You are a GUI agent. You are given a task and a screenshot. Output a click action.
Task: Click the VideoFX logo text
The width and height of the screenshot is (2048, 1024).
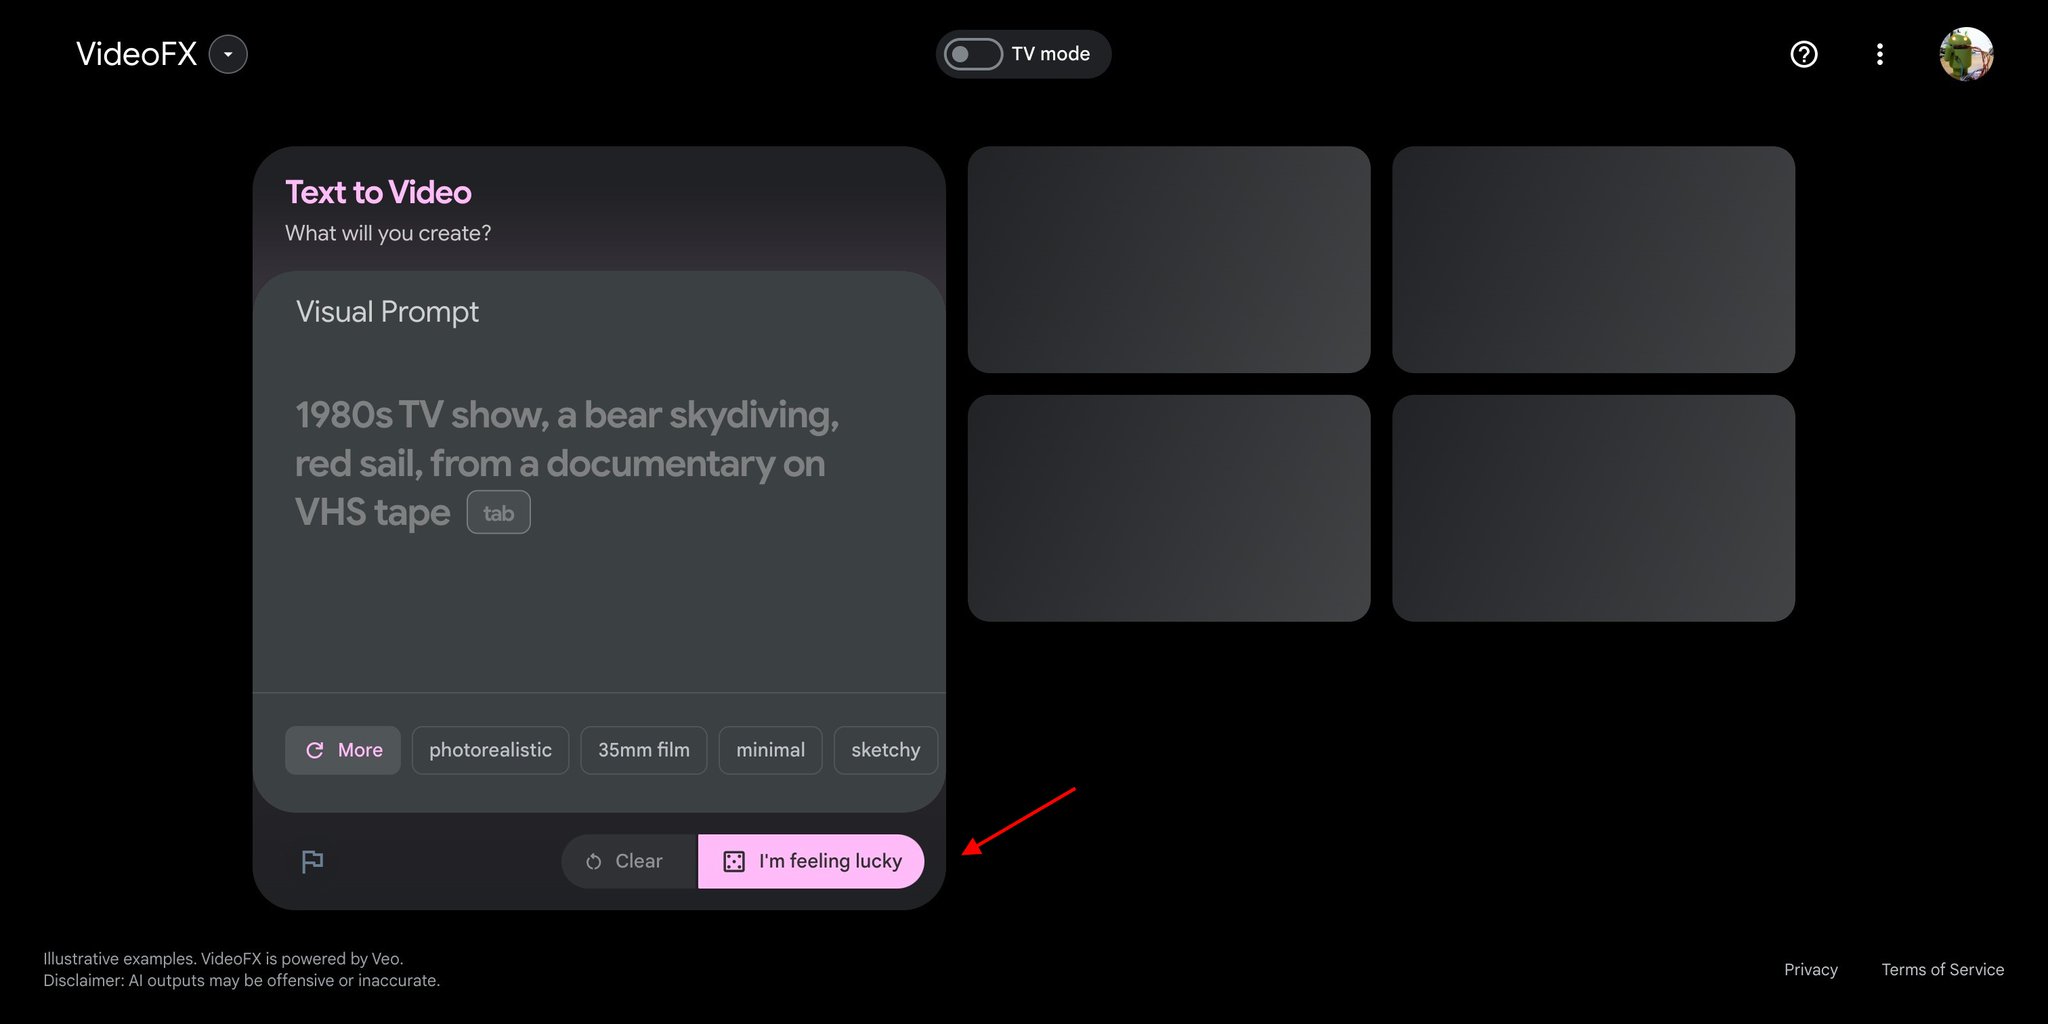pos(137,54)
